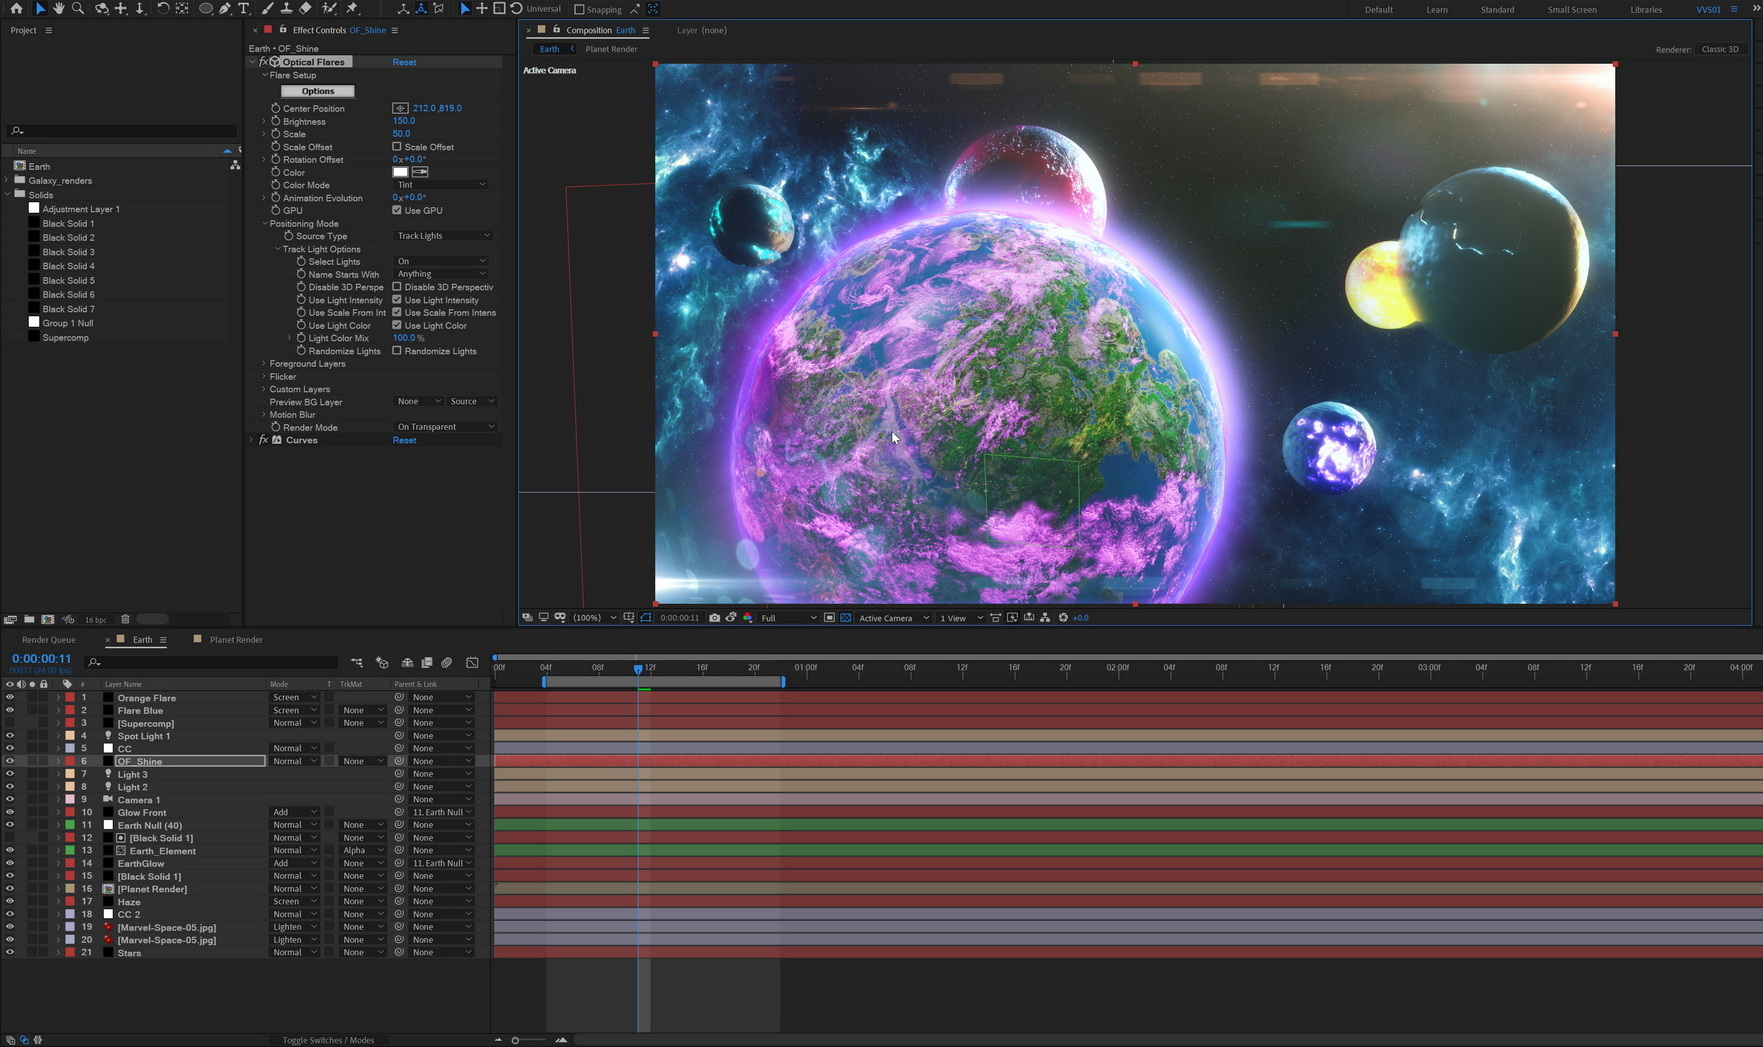1763x1047 pixels.
Task: Select the Hand tool
Action: click(58, 9)
